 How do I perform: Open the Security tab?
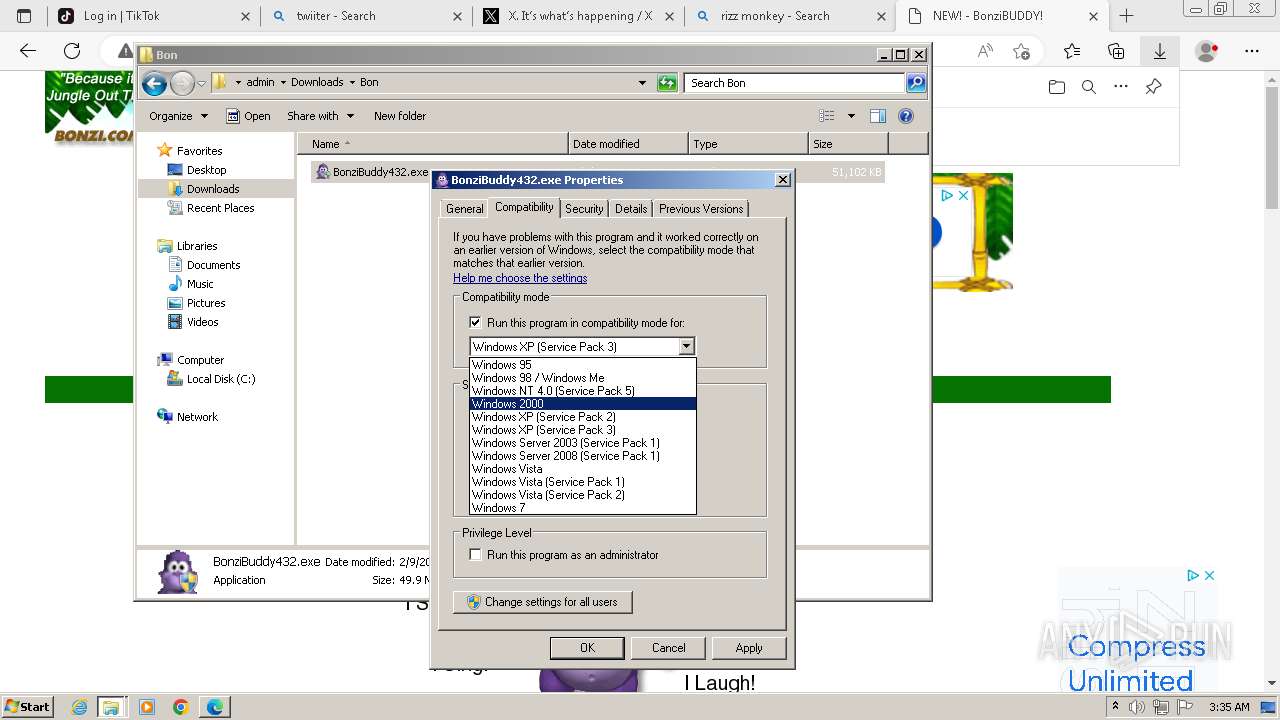584,209
